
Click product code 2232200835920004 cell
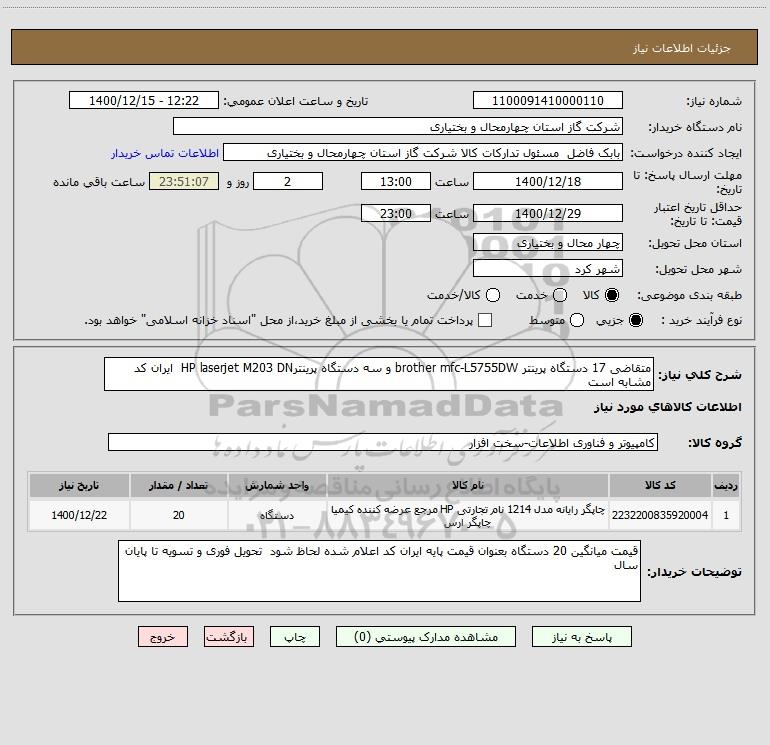pos(660,515)
